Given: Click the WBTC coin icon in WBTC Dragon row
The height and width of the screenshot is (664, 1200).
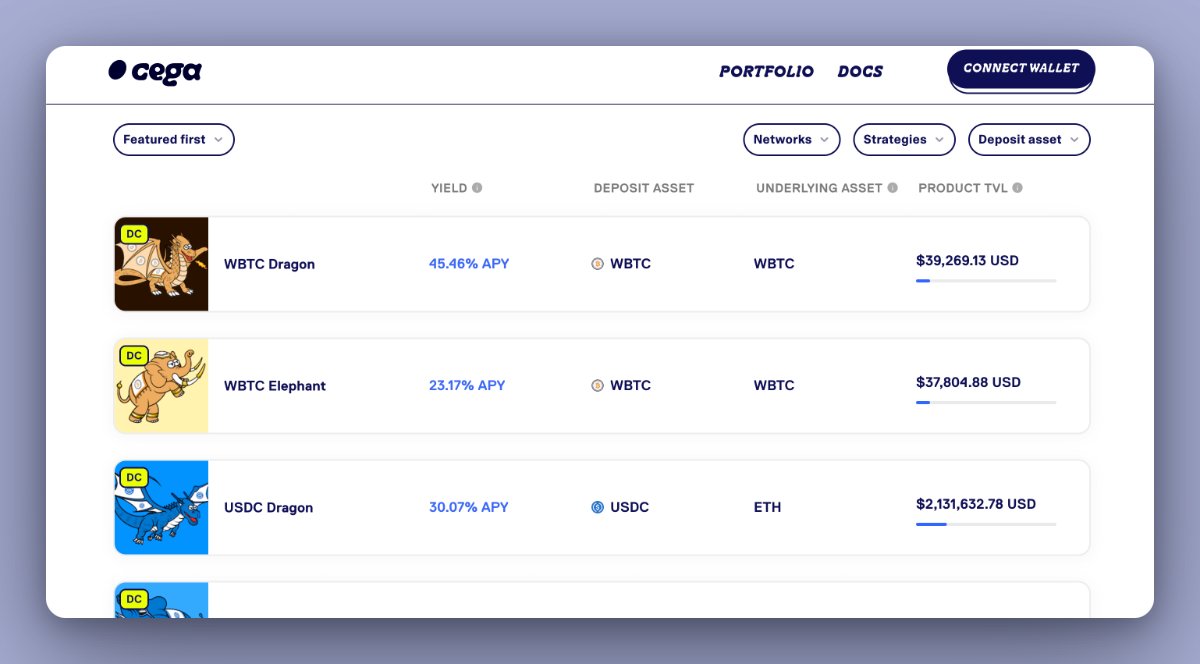Looking at the screenshot, I should coord(597,264).
